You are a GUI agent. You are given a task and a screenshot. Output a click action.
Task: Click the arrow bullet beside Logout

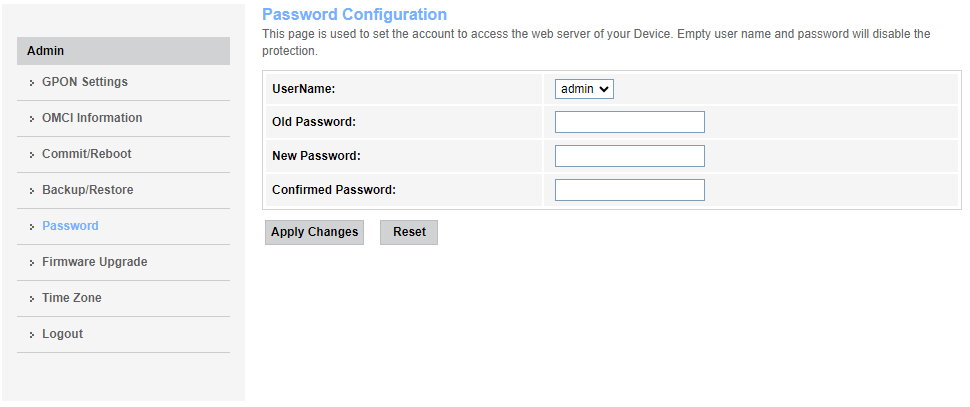pyautogui.click(x=32, y=335)
